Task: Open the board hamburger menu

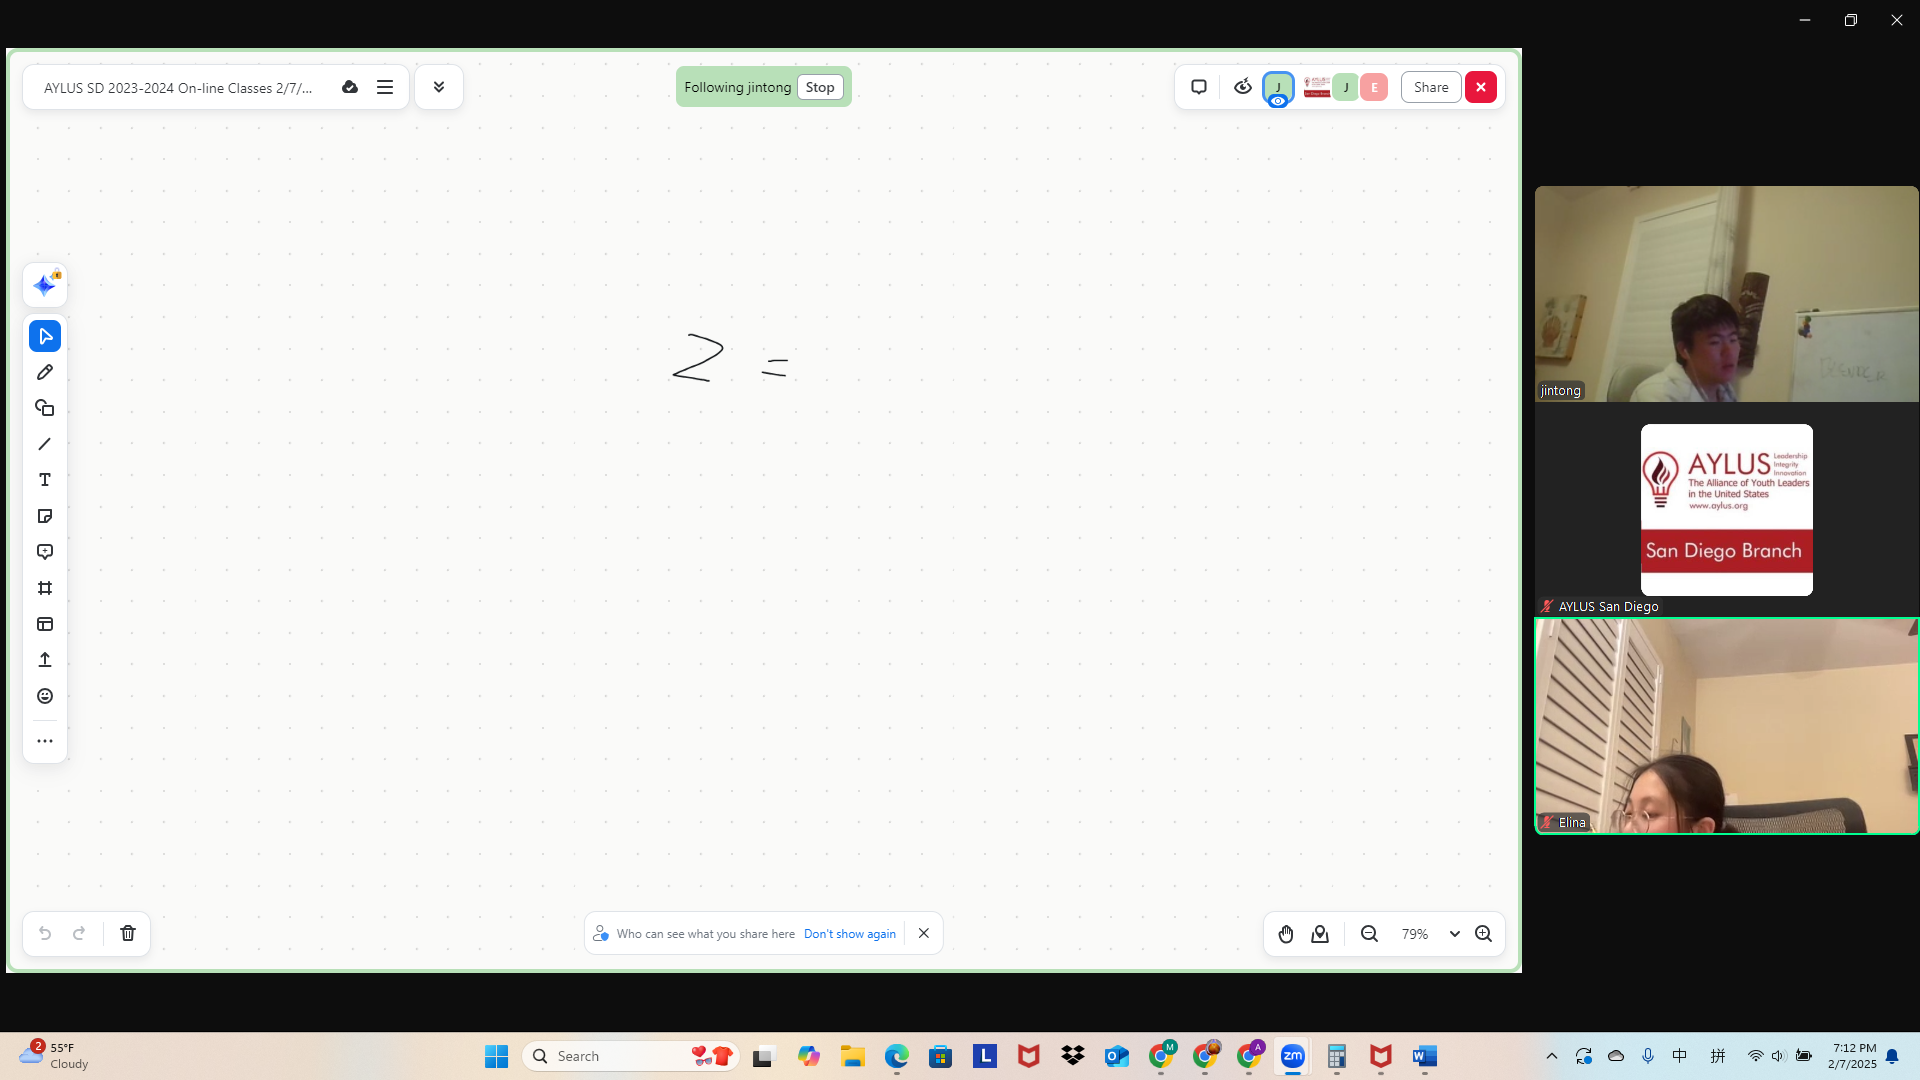Action: pyautogui.click(x=385, y=87)
